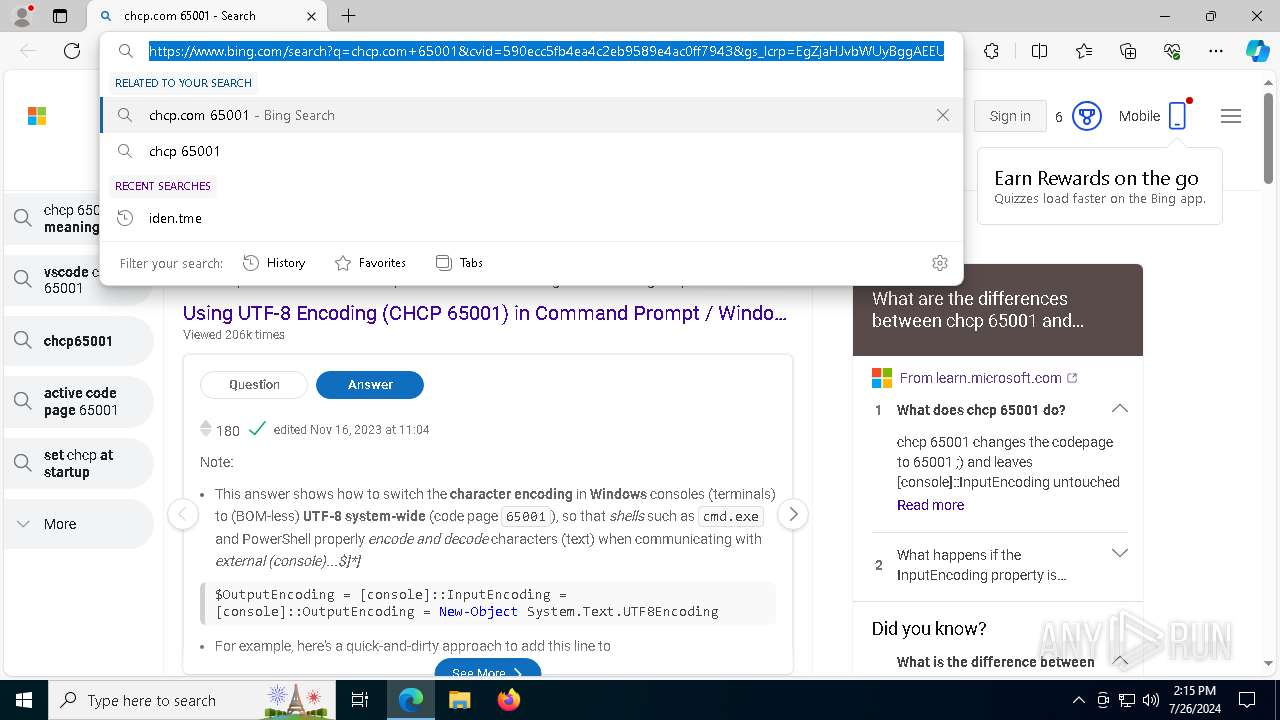Click the network icon in system tray
This screenshot has height=720, width=1280.
tap(1127, 700)
